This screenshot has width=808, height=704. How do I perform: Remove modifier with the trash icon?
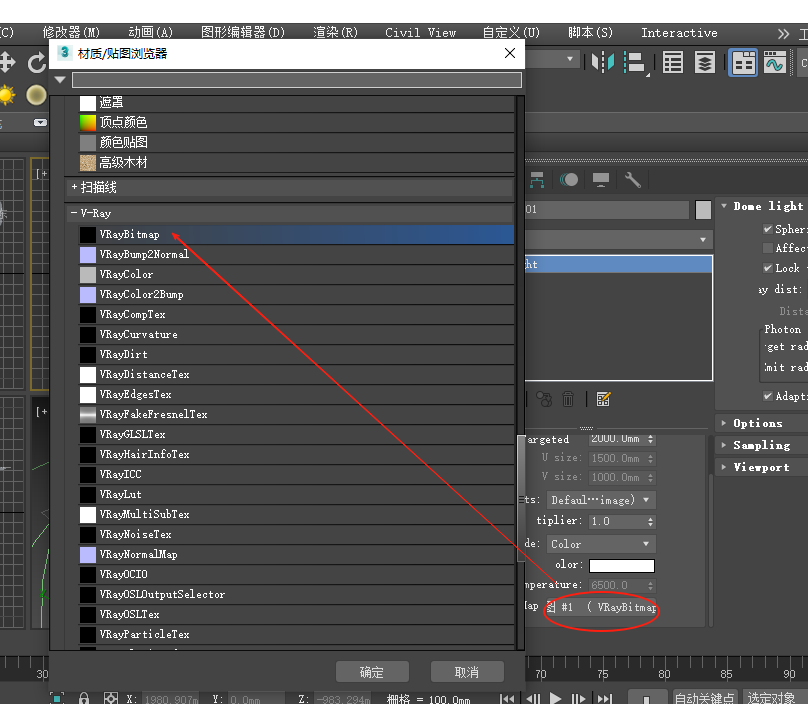tap(568, 399)
